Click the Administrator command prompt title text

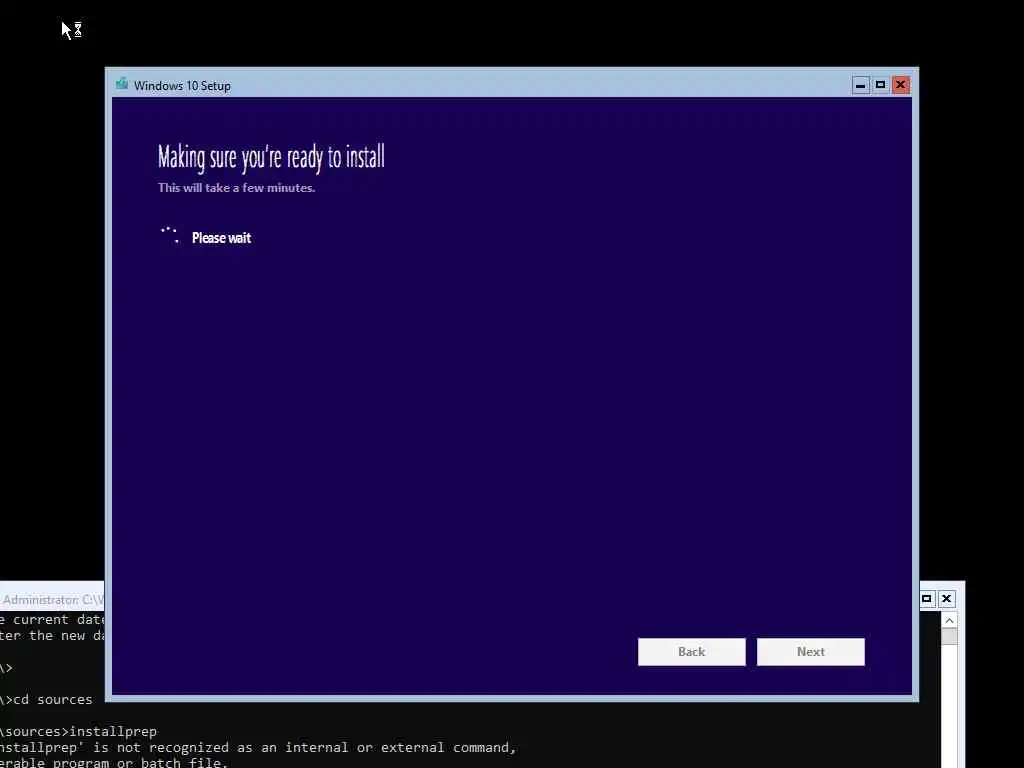coord(53,600)
